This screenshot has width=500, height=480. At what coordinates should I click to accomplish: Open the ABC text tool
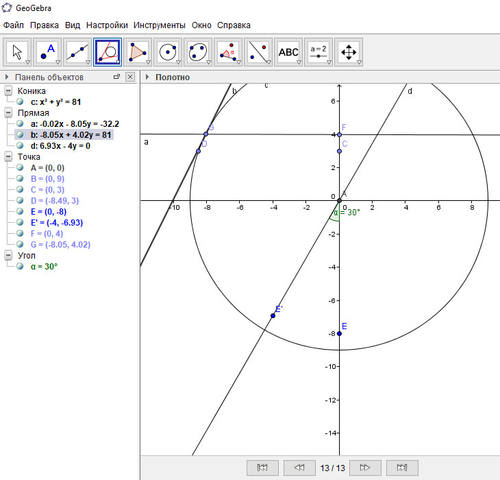pos(288,52)
